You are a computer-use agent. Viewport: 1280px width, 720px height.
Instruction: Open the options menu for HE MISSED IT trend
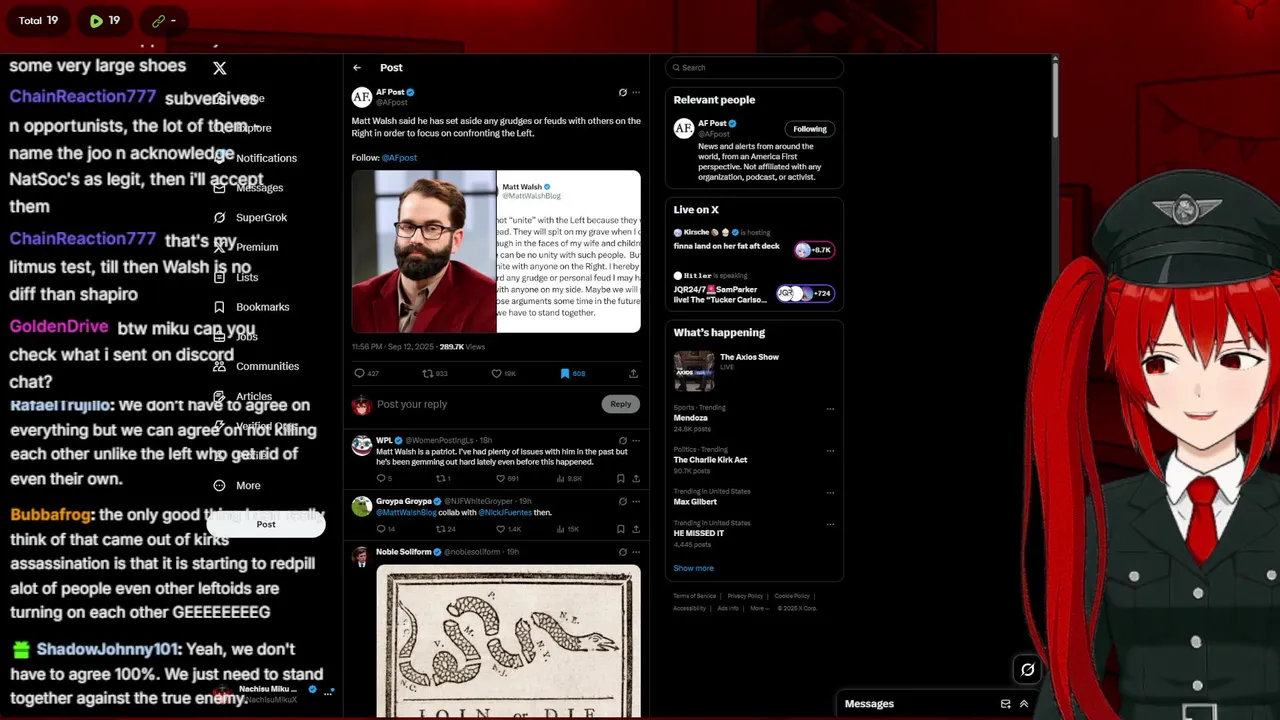pyautogui.click(x=830, y=524)
